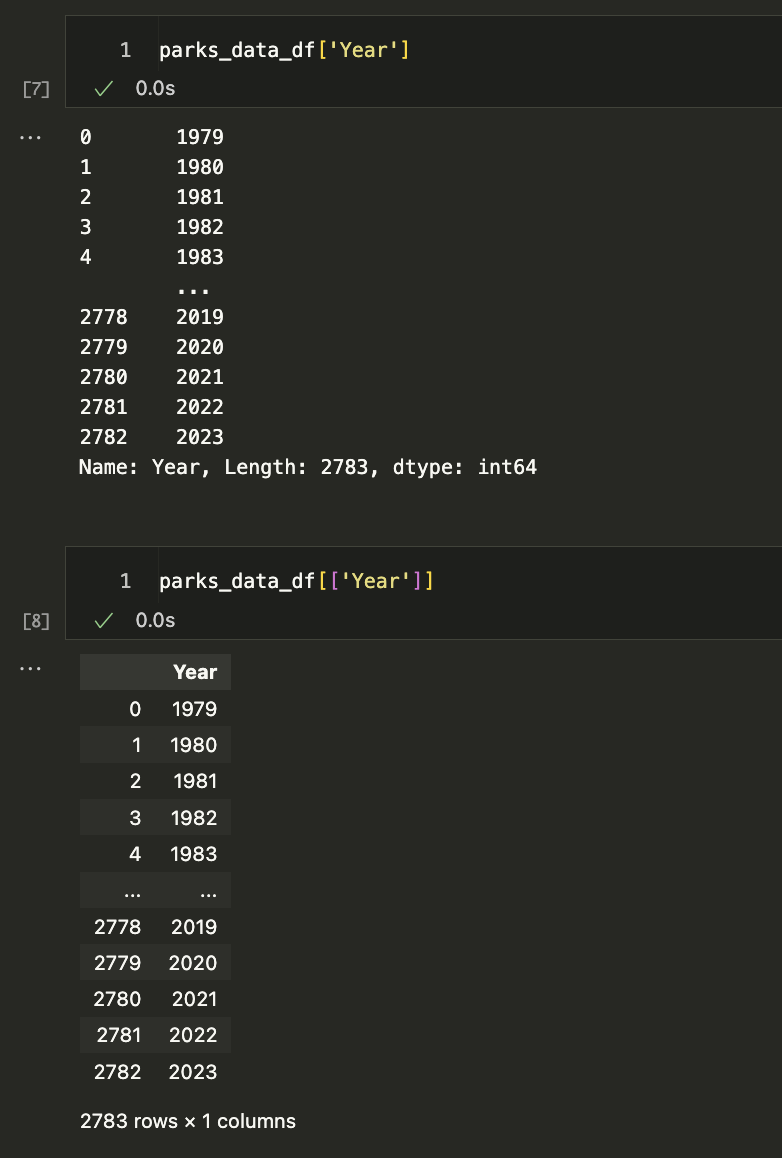This screenshot has width=782, height=1158.
Task: Click the row 2782 line in the Series output
Action: 151,437
